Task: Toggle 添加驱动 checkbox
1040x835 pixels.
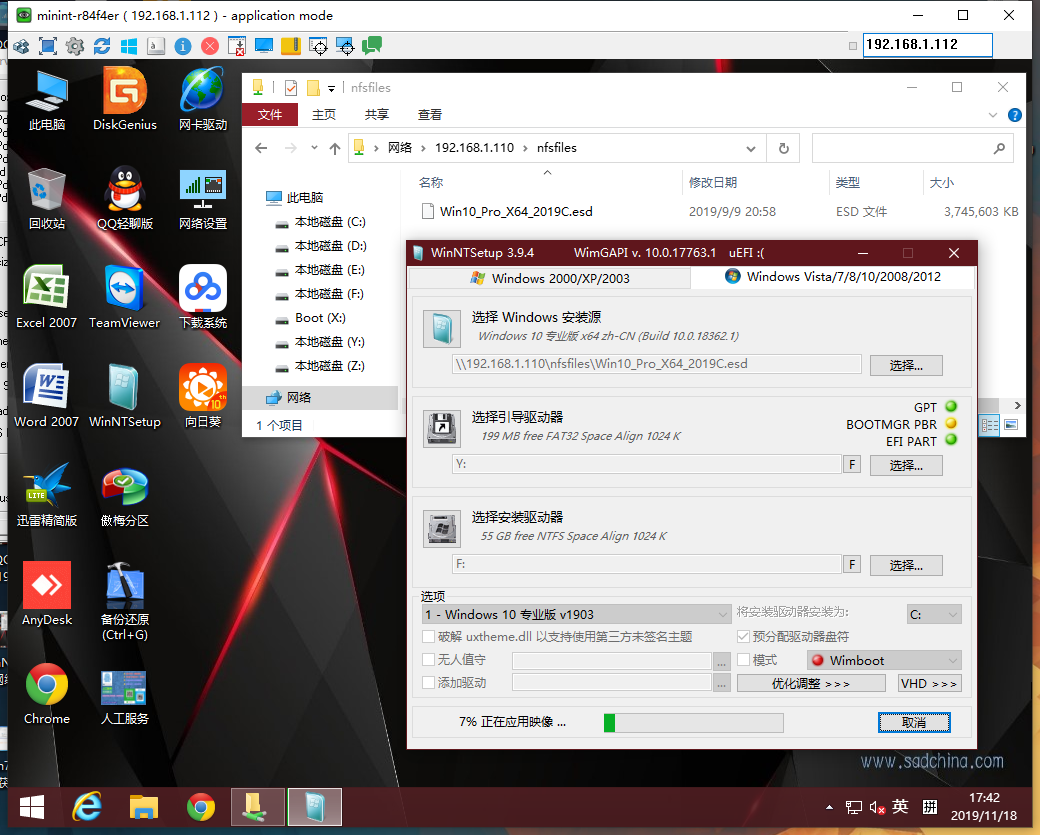Action: coord(428,682)
